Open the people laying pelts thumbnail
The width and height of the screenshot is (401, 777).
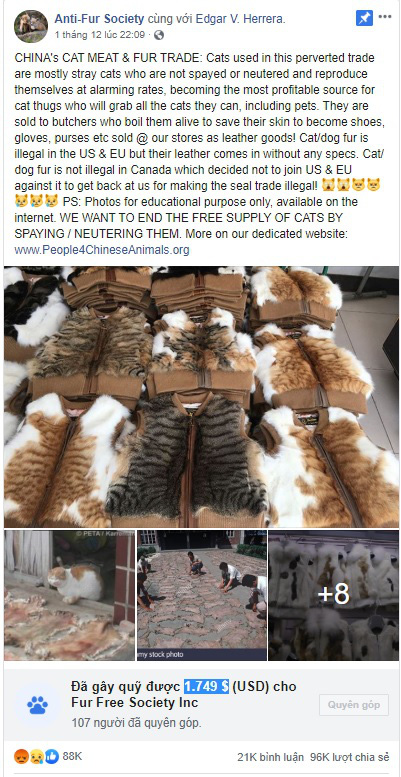(x=202, y=595)
